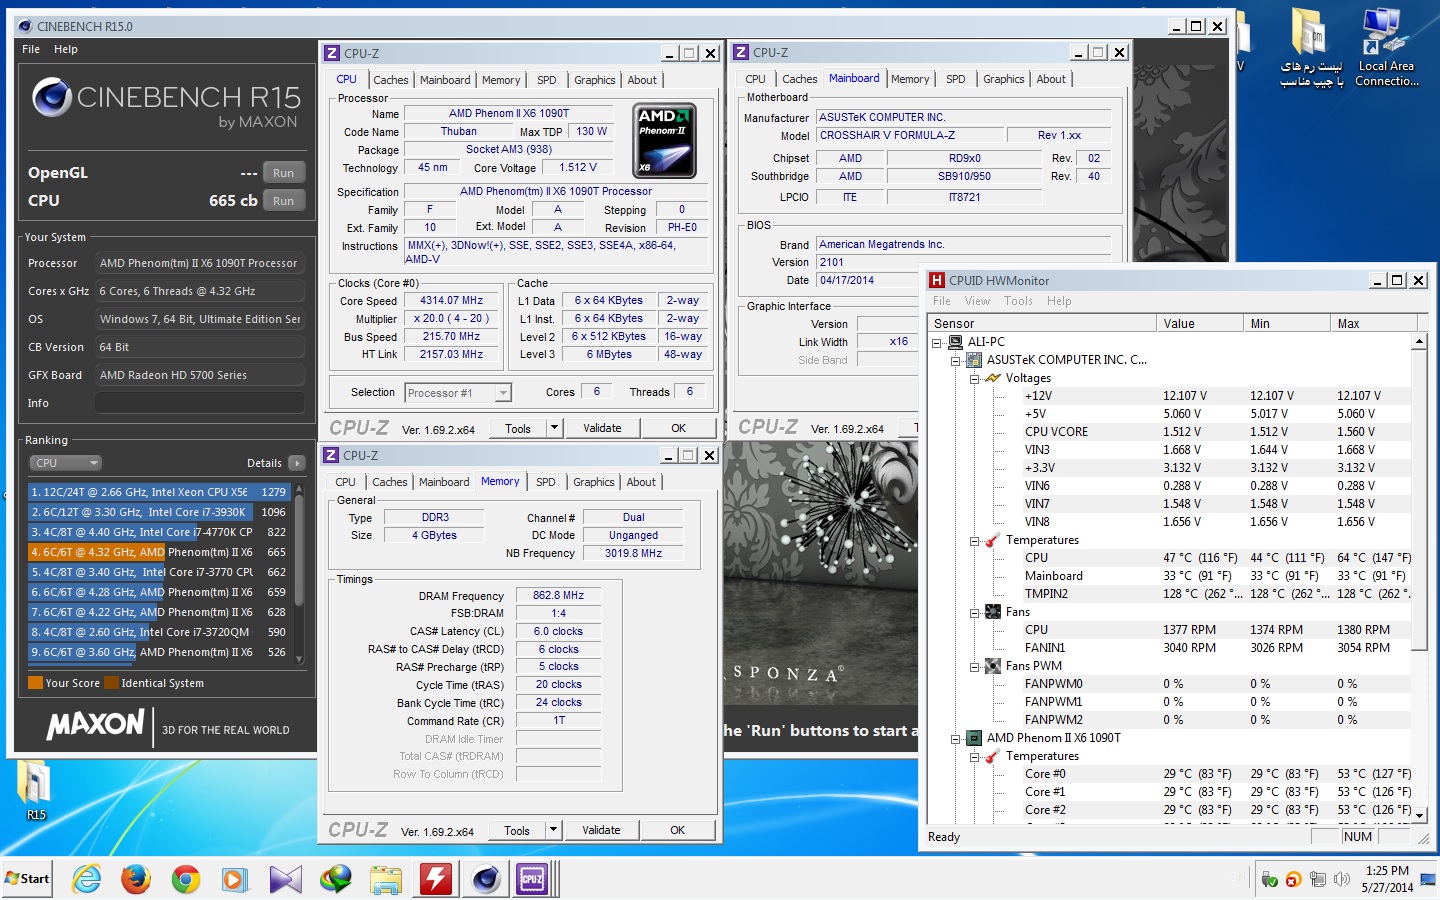
Task: Click Validate in CPU-Z CPU window
Action: pyautogui.click(x=602, y=428)
